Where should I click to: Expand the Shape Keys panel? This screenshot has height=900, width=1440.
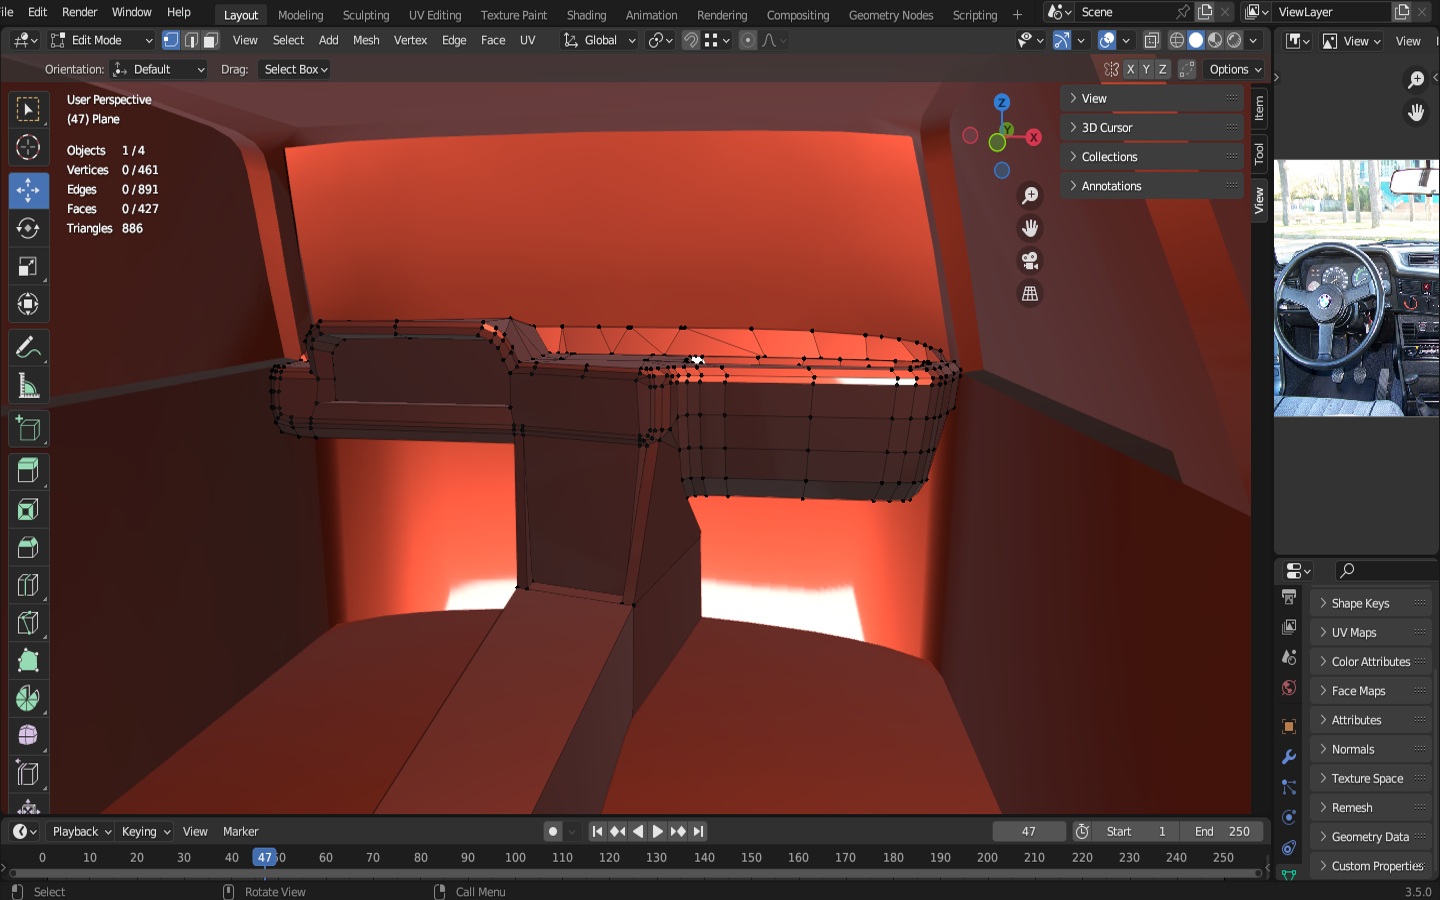1371,603
